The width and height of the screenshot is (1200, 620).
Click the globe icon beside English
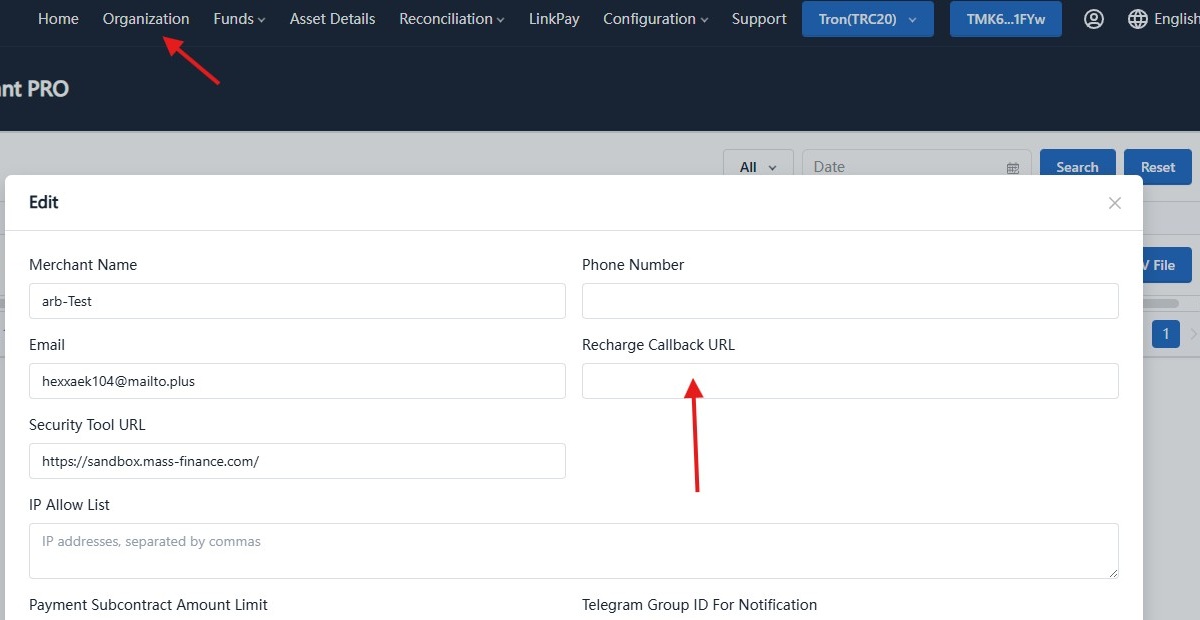1137,18
